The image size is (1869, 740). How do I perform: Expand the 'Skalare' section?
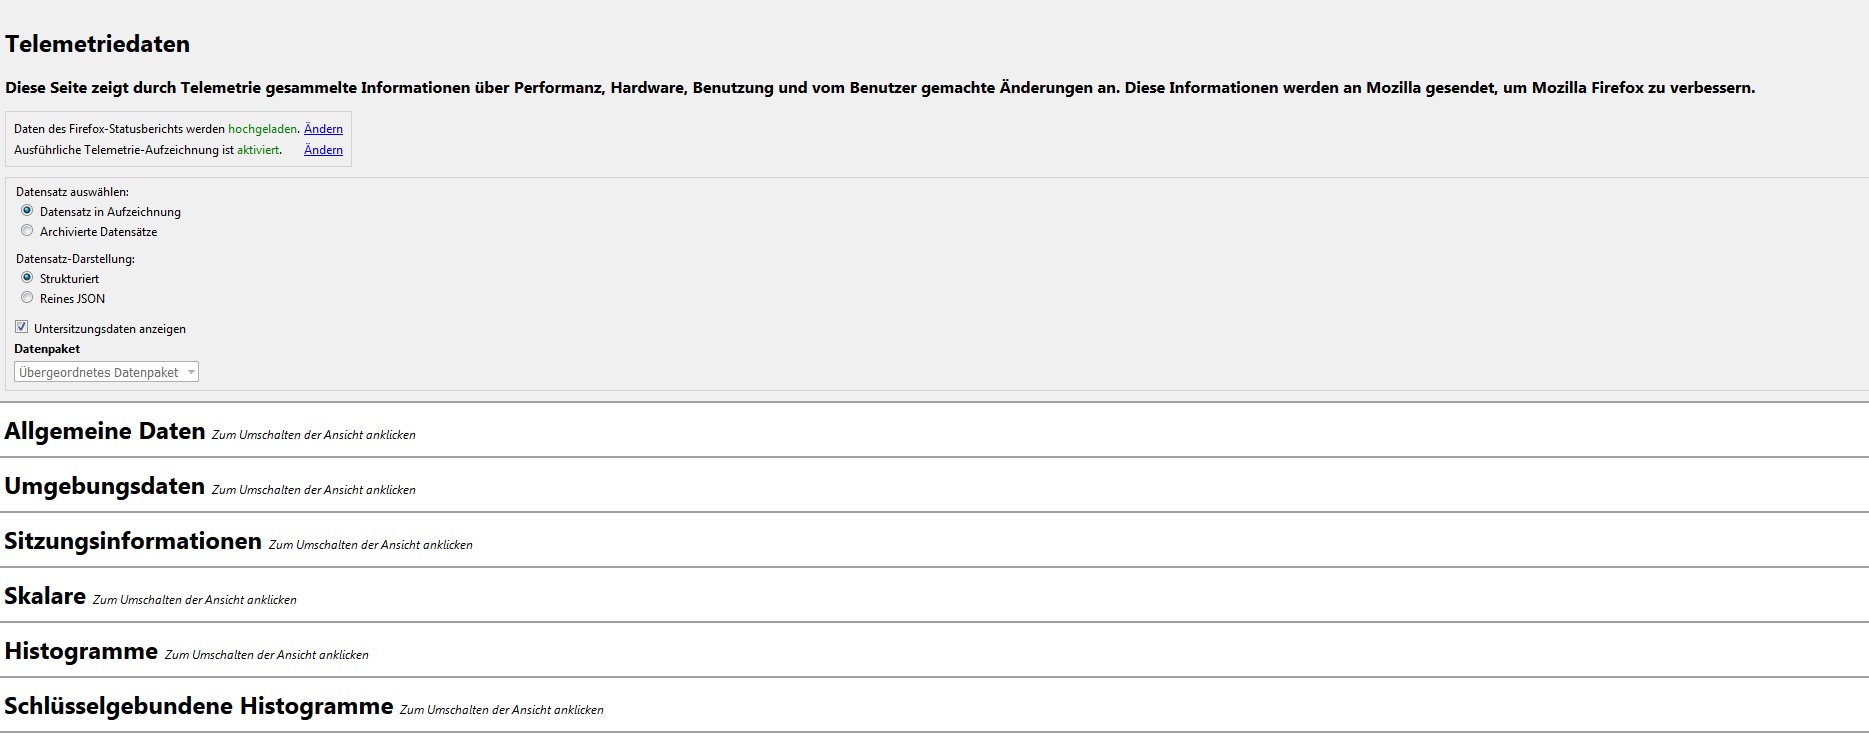[x=45, y=596]
